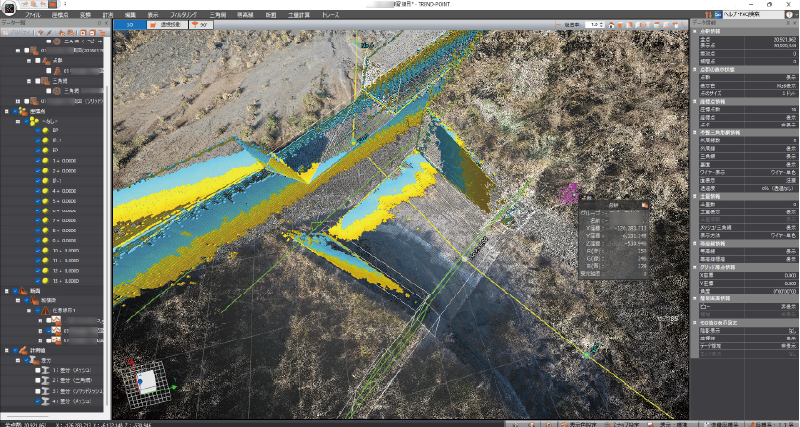The height and width of the screenshot is (427, 800).
Task: Switch to the 3D view tab
Action: pyautogui.click(x=130, y=23)
